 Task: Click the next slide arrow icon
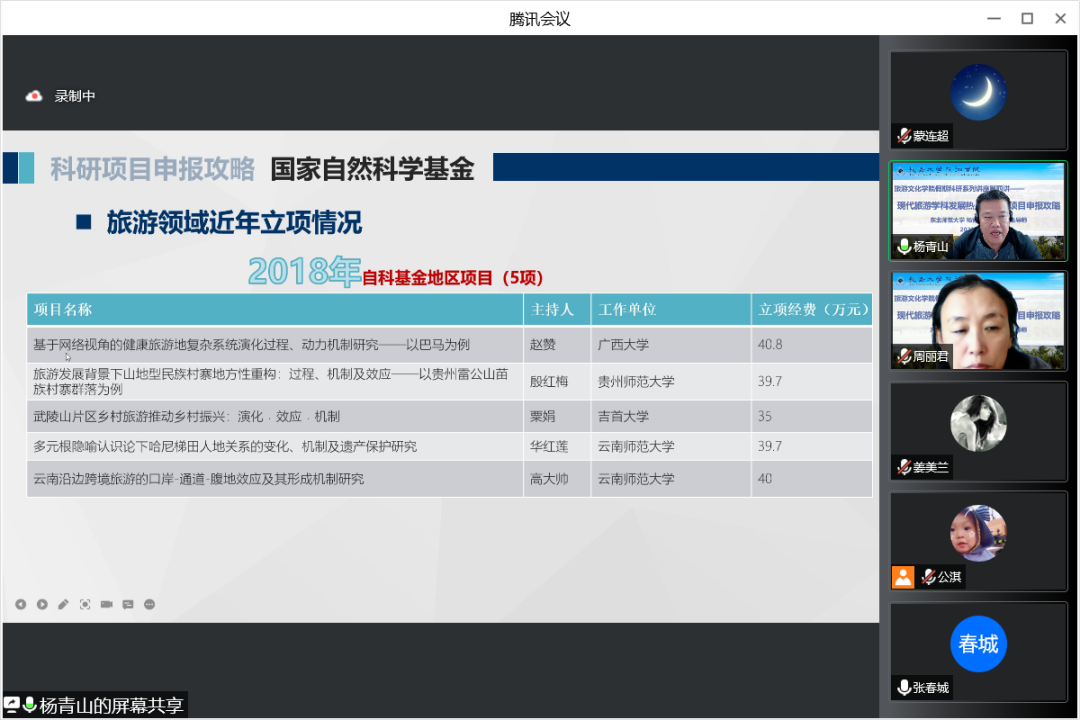pos(42,604)
